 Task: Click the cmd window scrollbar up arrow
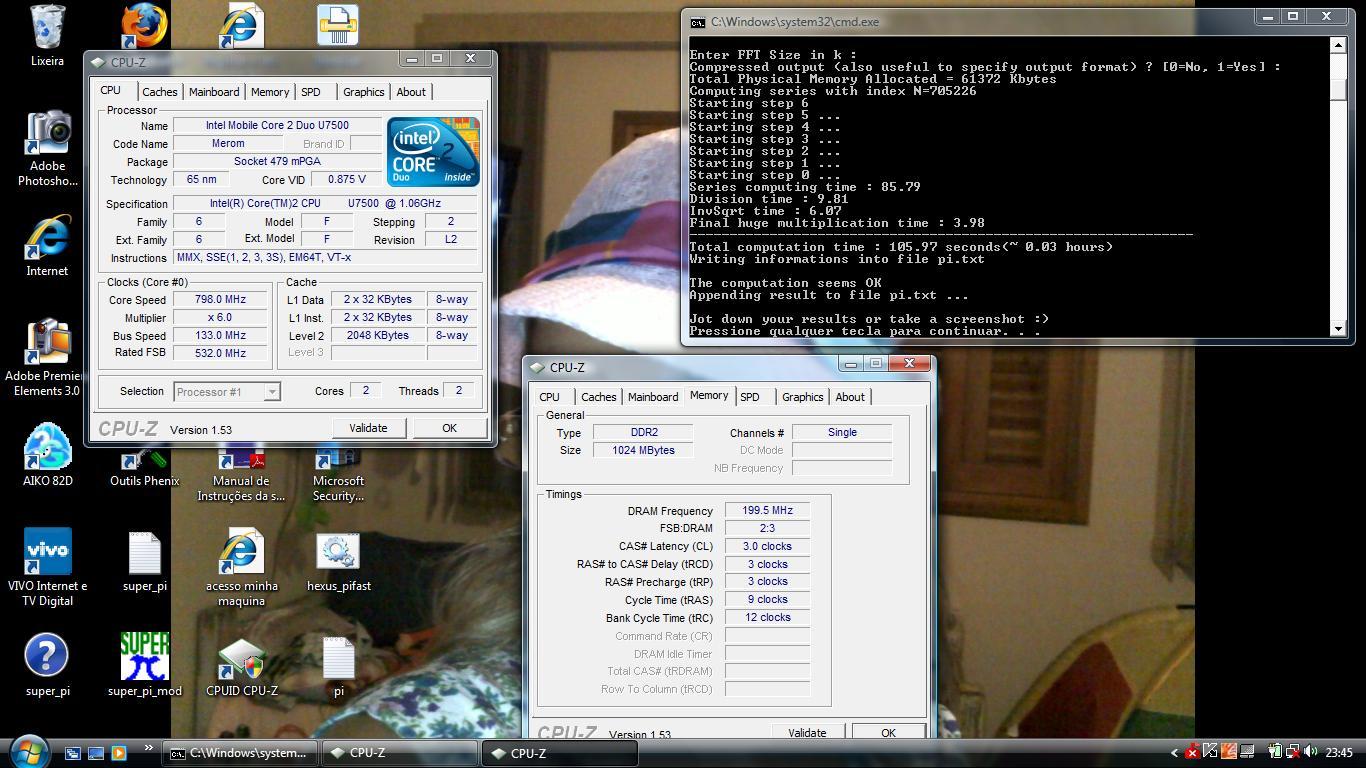pos(1338,46)
